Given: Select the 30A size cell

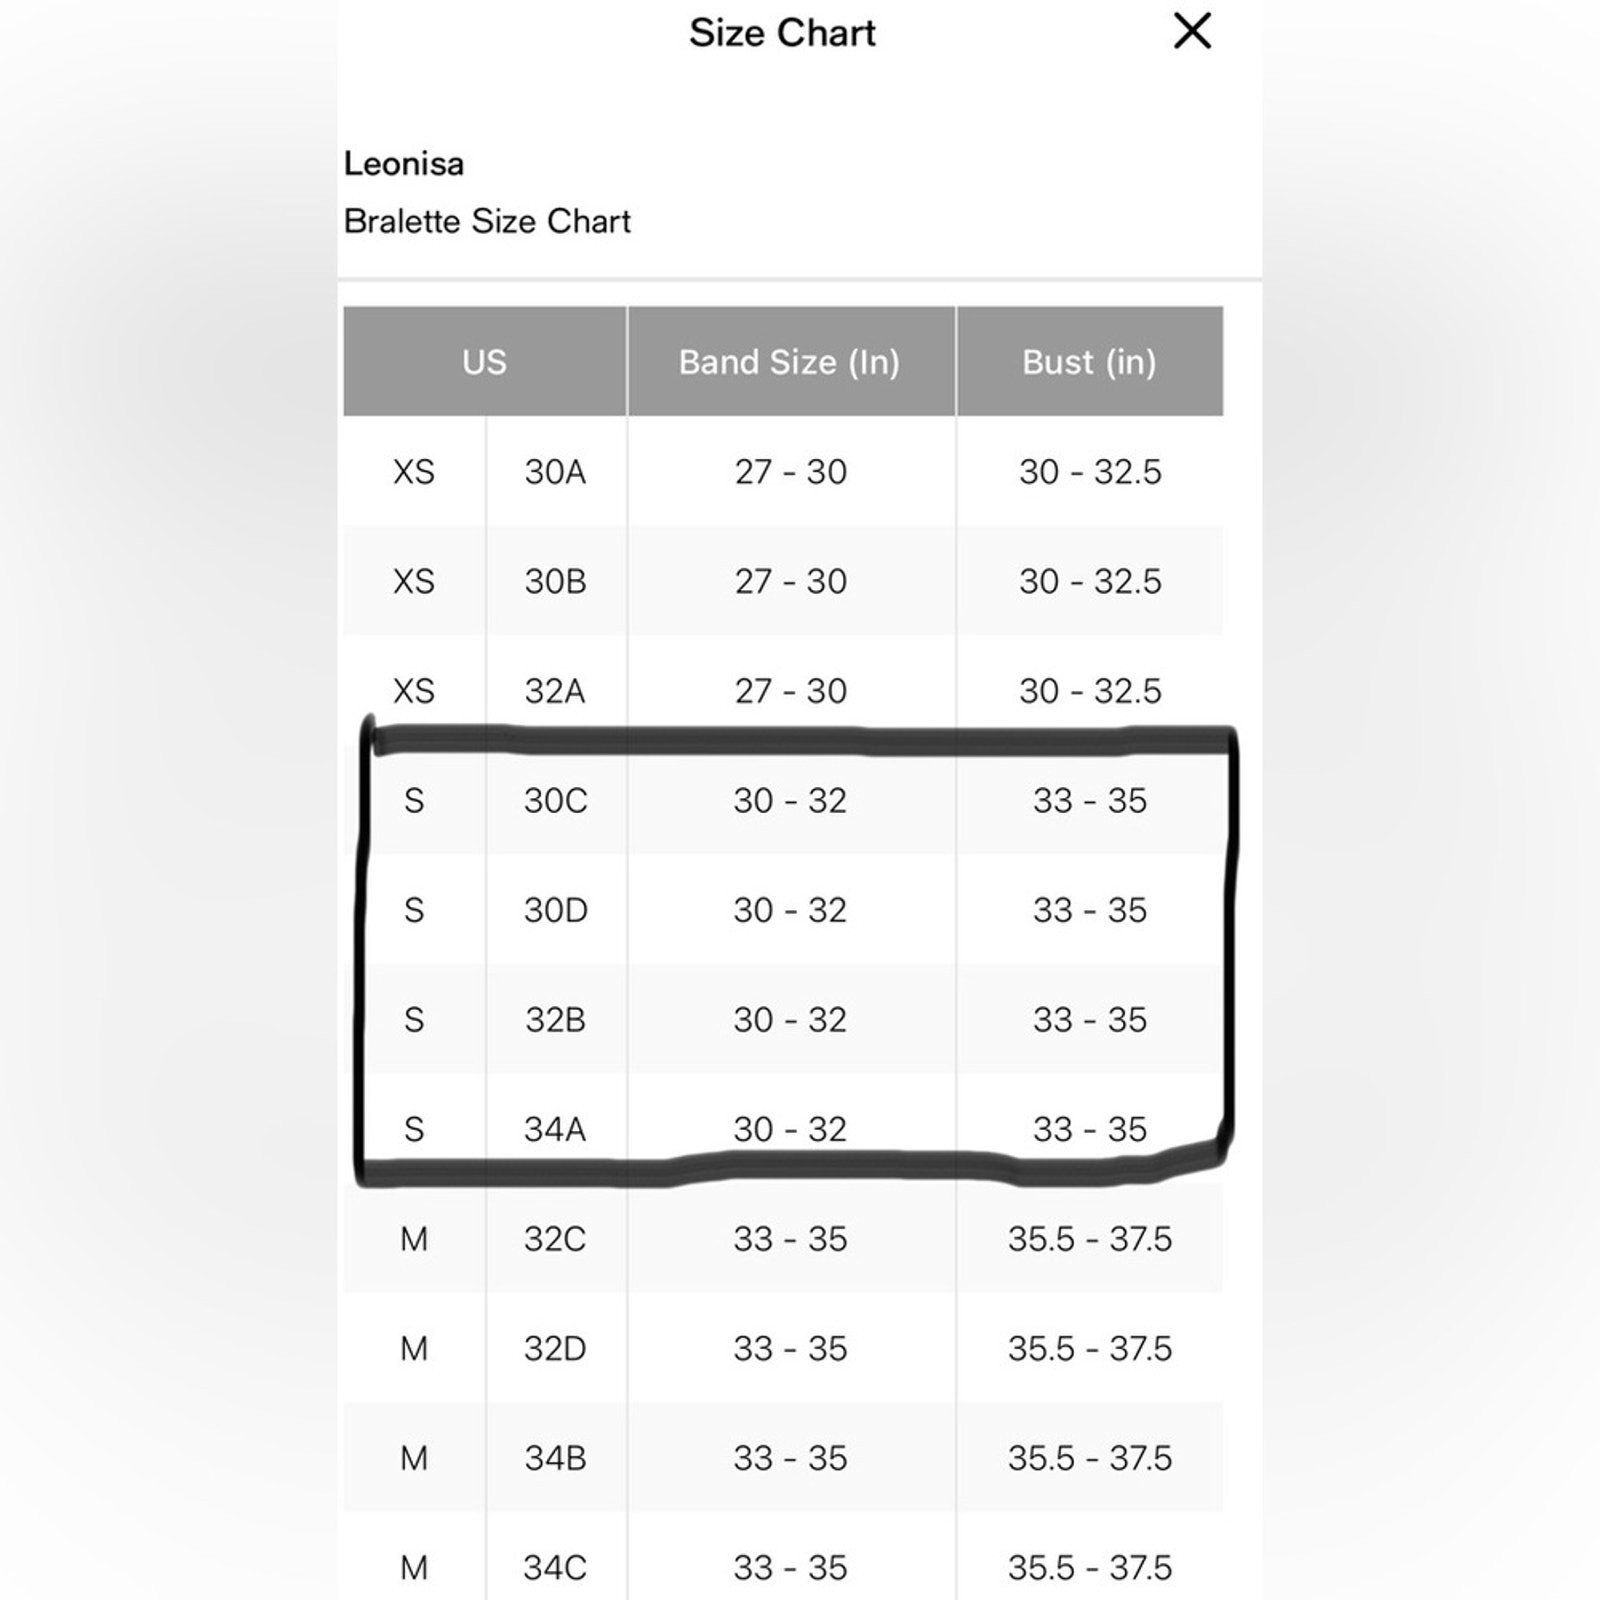Looking at the screenshot, I should coord(555,472).
